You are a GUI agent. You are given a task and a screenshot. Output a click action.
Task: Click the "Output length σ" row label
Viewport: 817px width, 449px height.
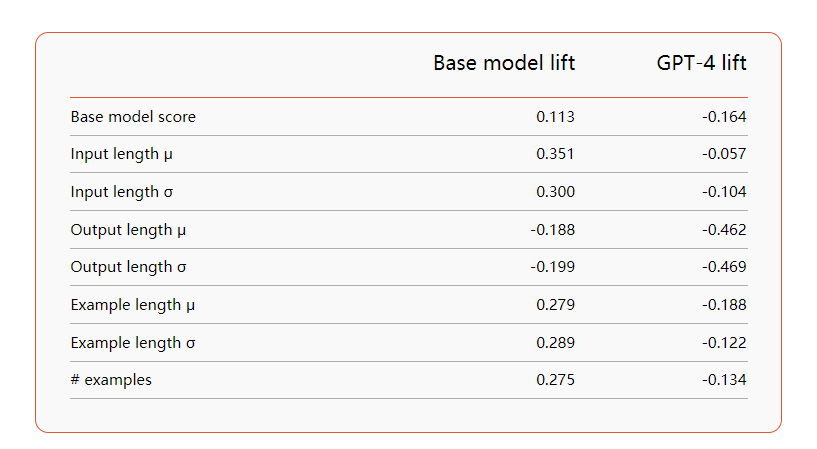(128, 267)
